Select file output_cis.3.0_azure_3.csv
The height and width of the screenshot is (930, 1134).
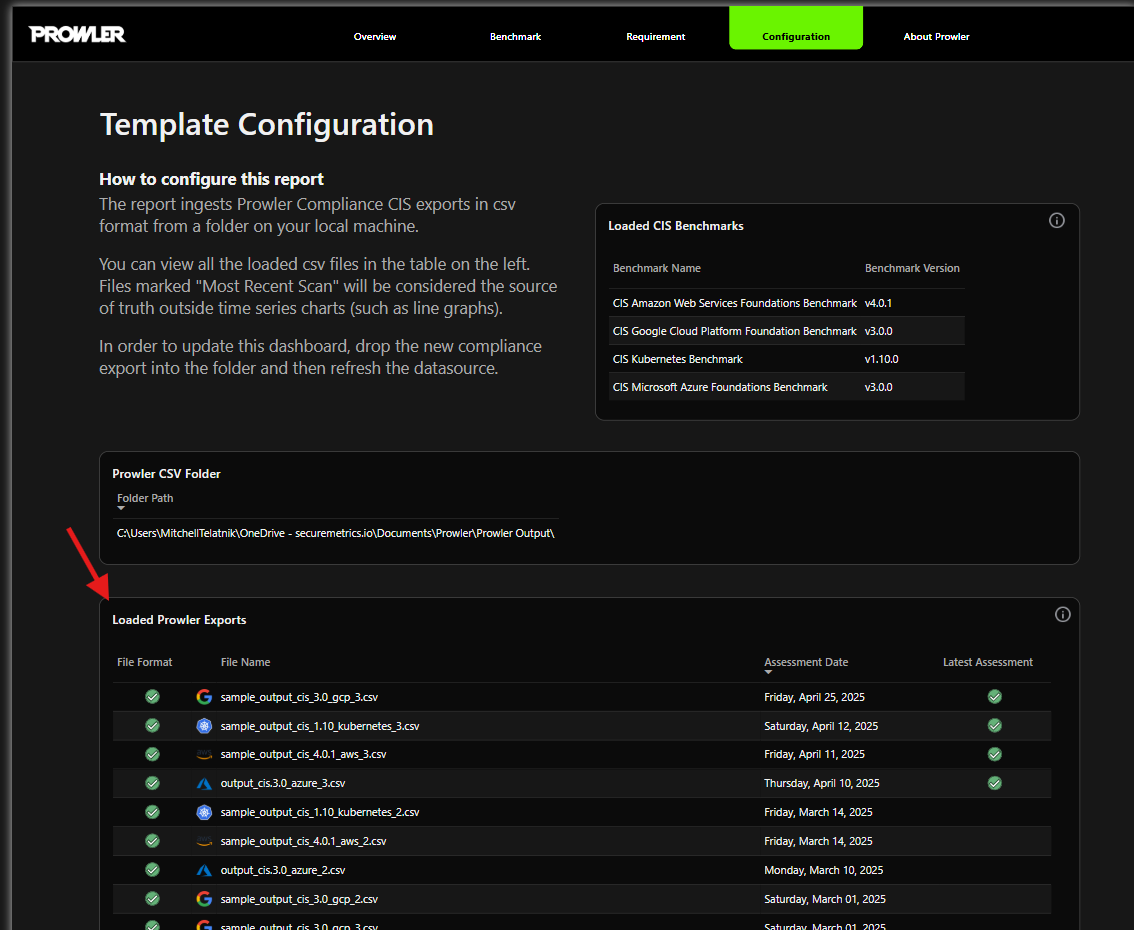(x=283, y=783)
